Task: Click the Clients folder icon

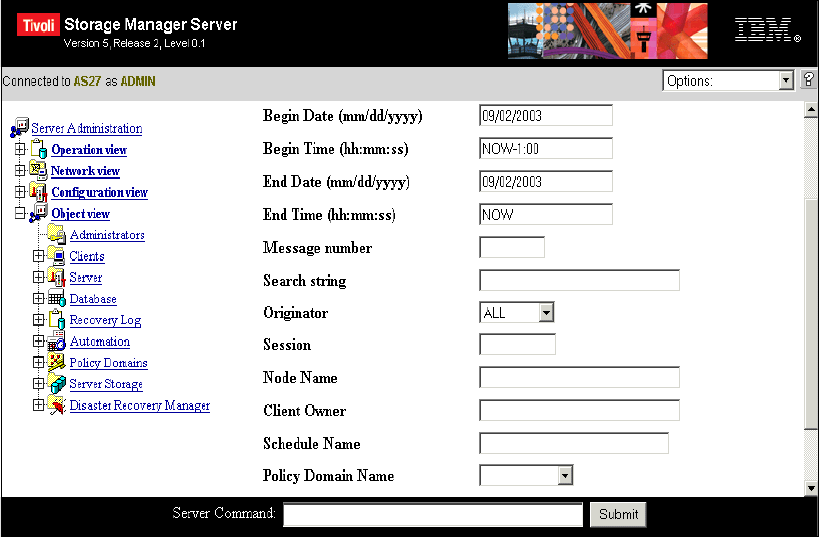Action: click(56, 255)
